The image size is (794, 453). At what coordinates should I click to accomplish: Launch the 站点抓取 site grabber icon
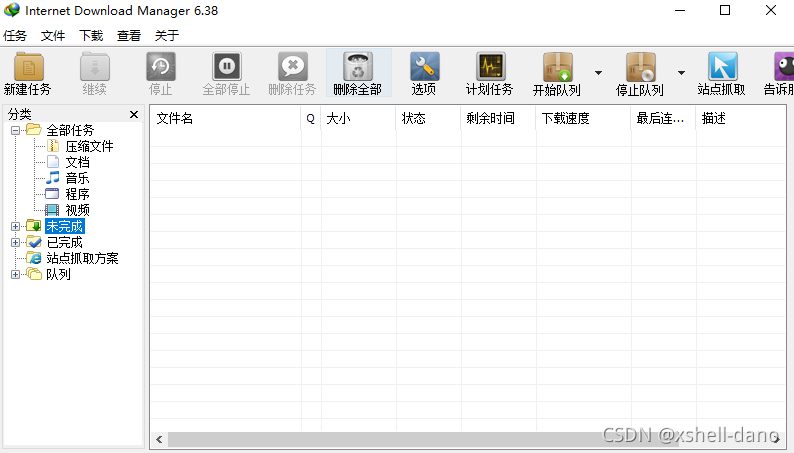723,67
